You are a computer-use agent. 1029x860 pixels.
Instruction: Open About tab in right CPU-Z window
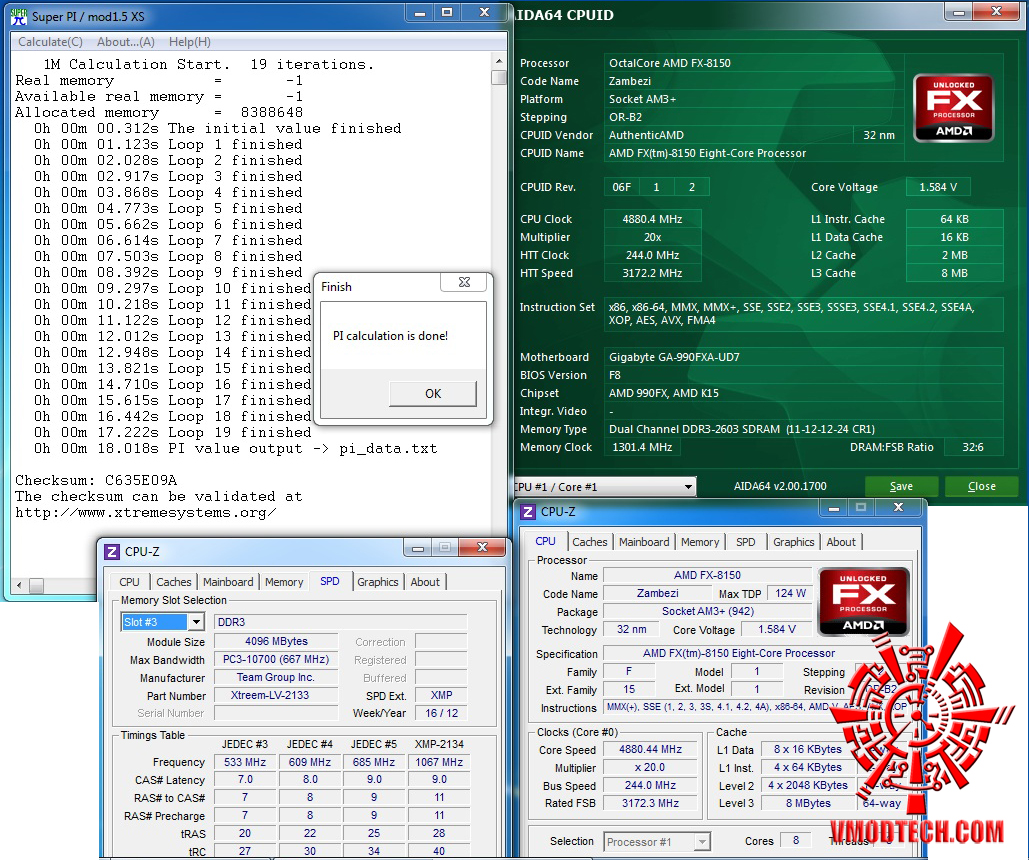[841, 542]
